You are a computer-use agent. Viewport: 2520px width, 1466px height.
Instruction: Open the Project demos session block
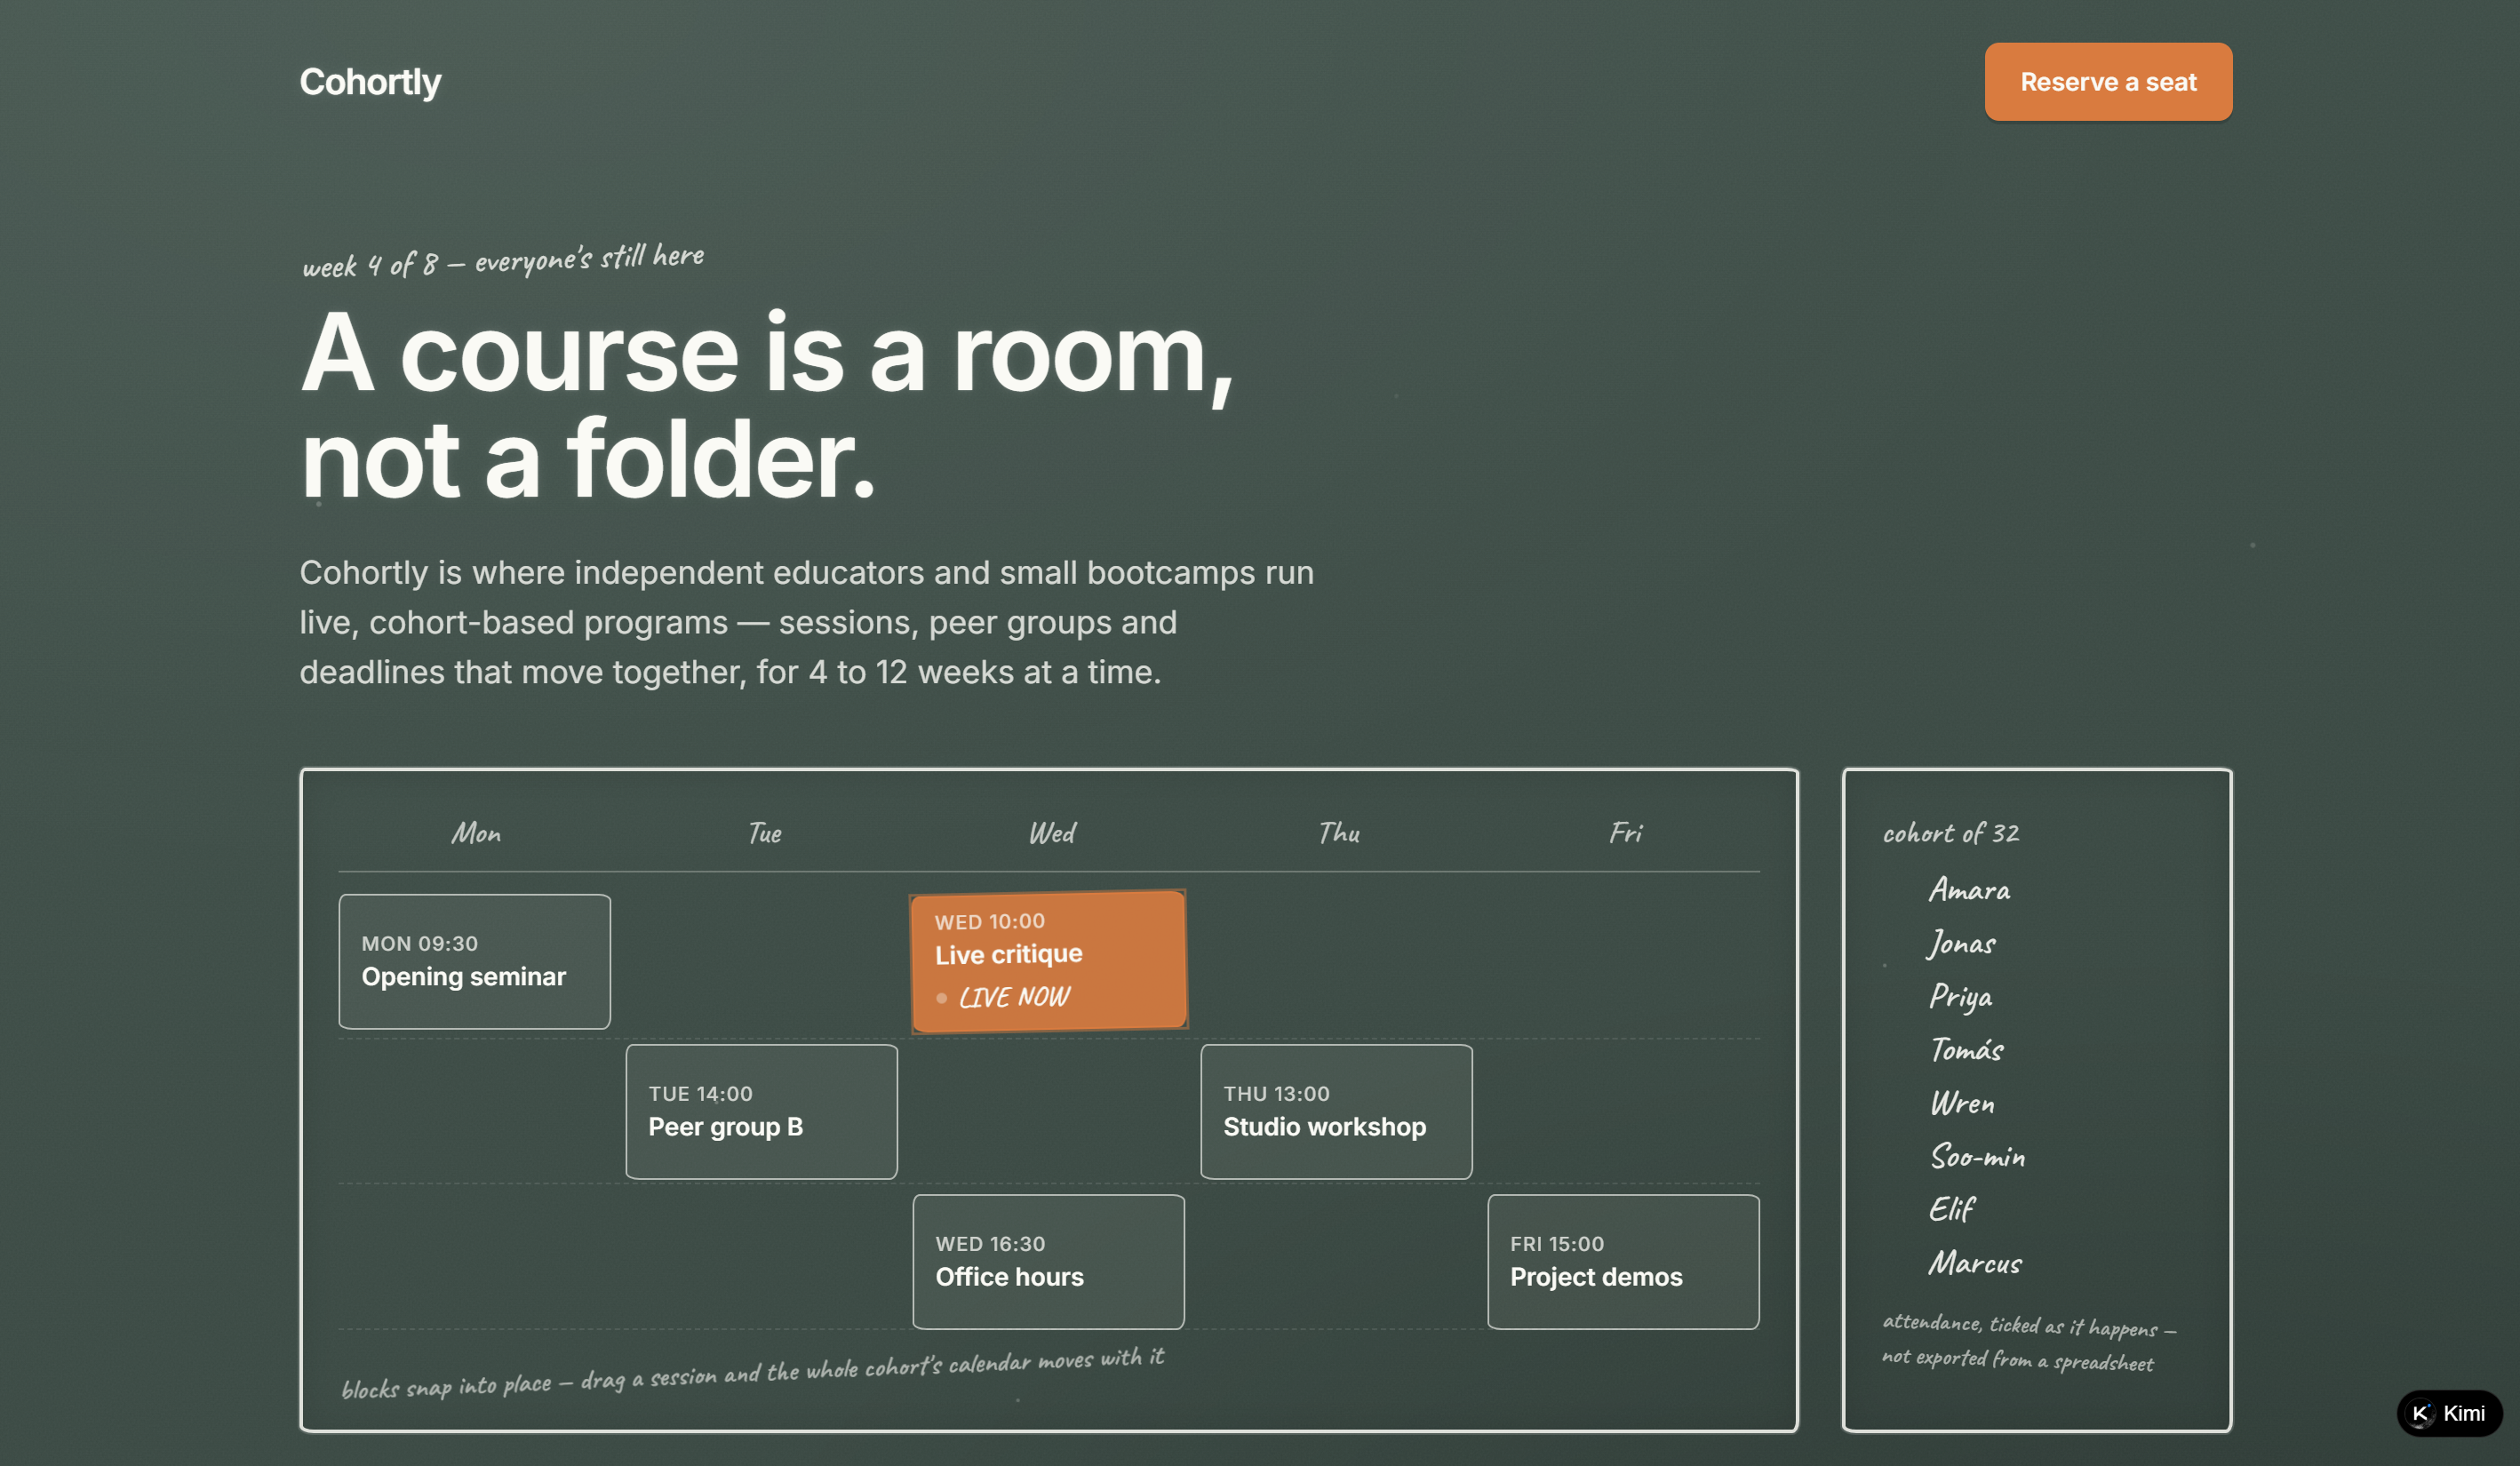1623,1261
